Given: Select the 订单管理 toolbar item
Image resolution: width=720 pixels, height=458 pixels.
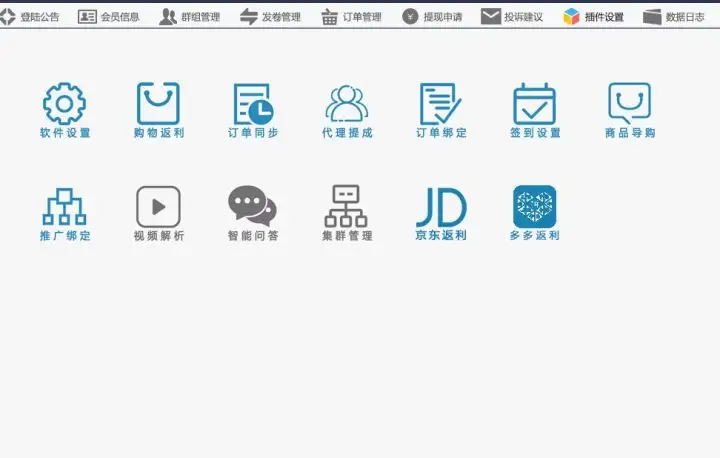Looking at the screenshot, I should point(351,17).
